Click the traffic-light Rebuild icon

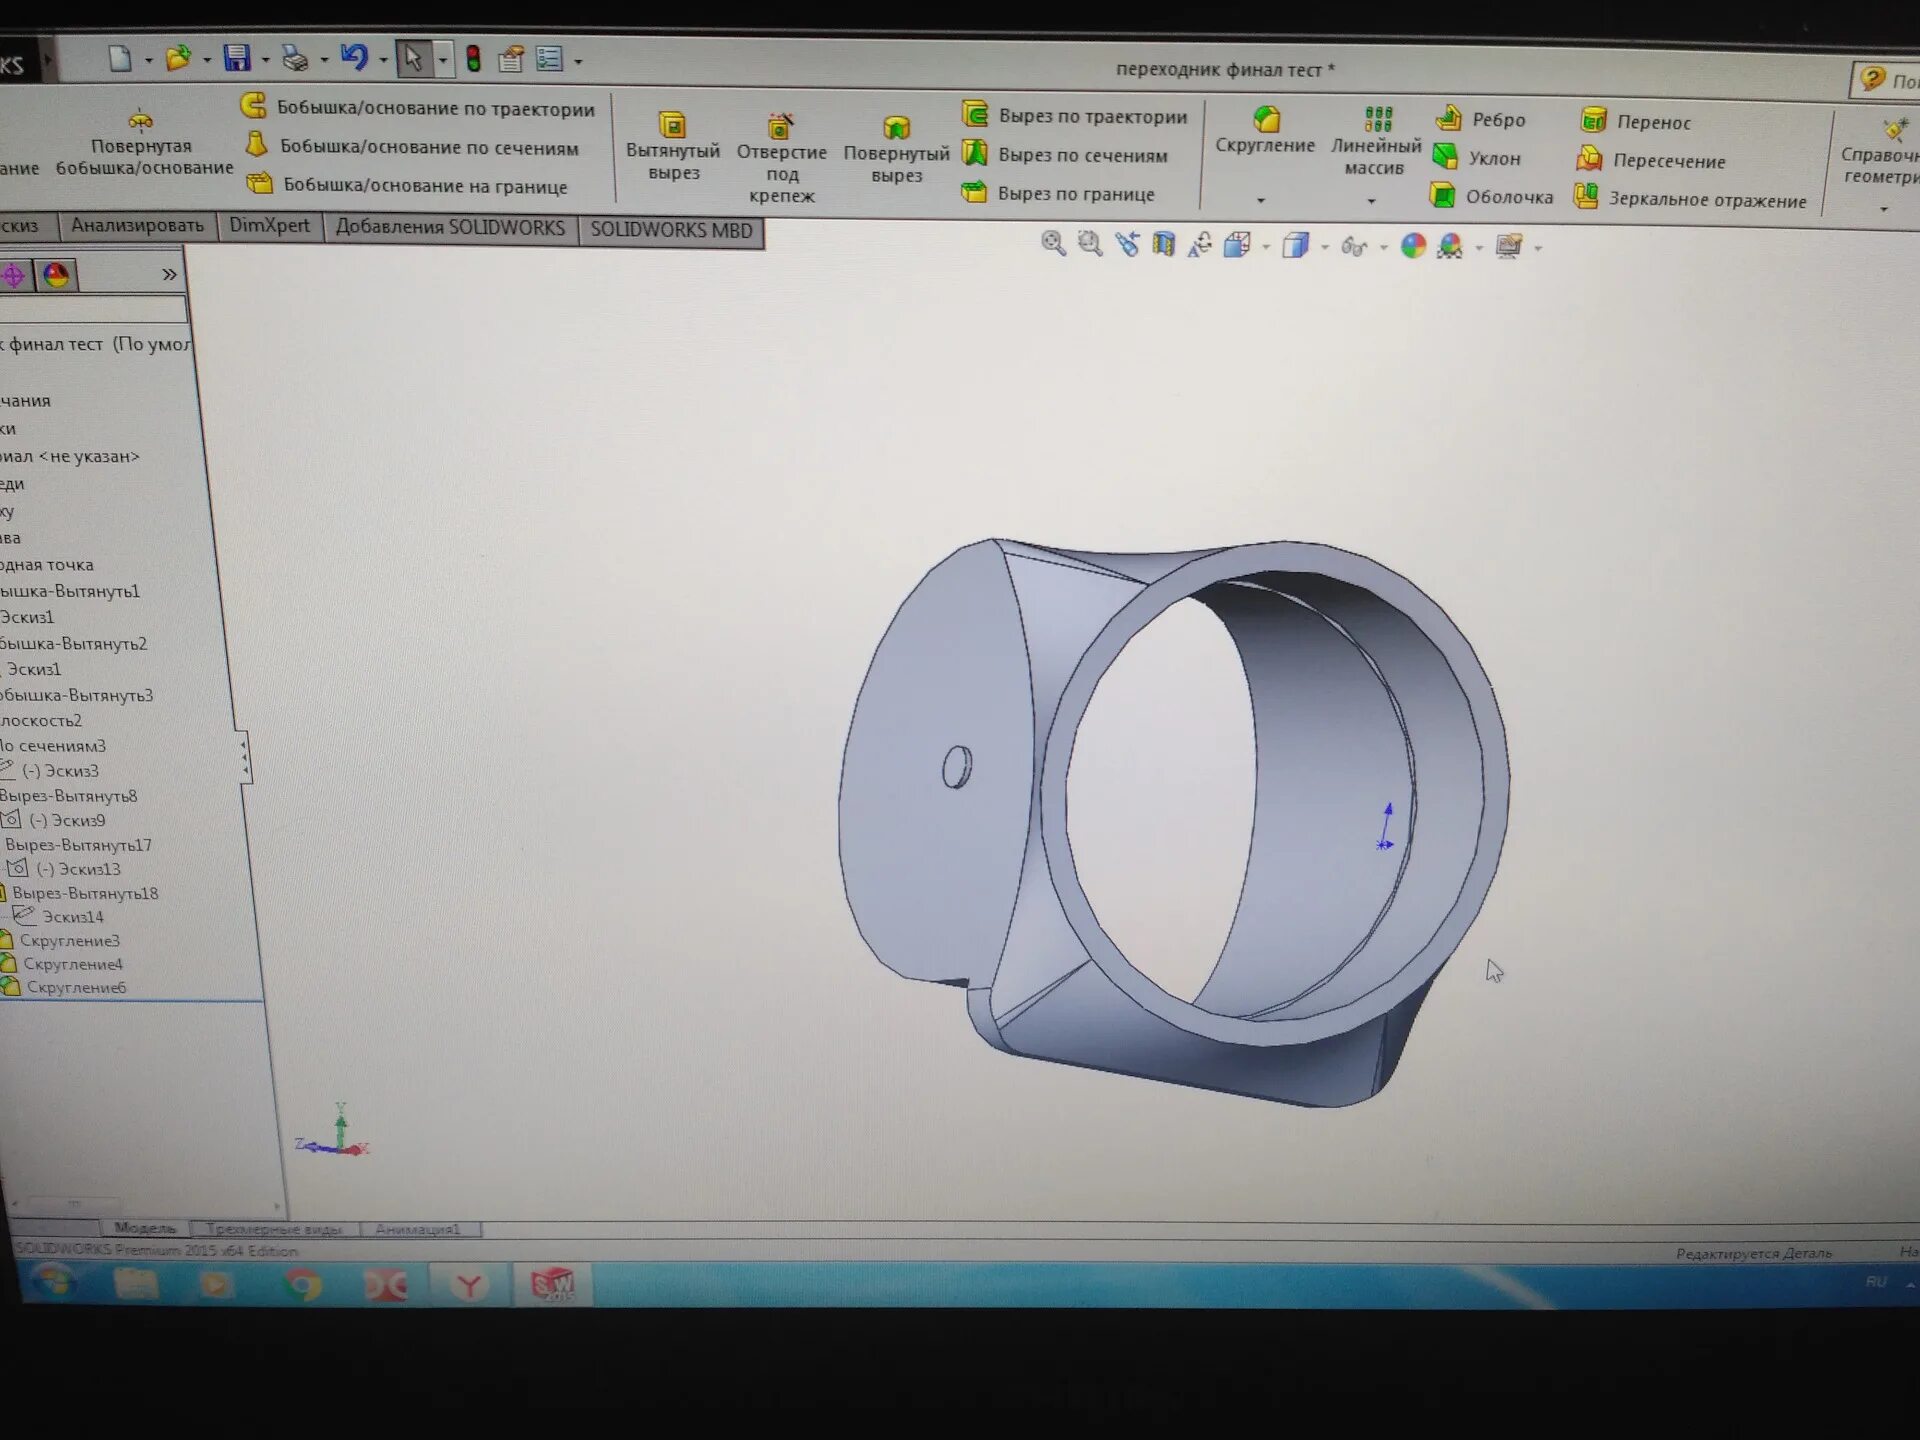473,60
